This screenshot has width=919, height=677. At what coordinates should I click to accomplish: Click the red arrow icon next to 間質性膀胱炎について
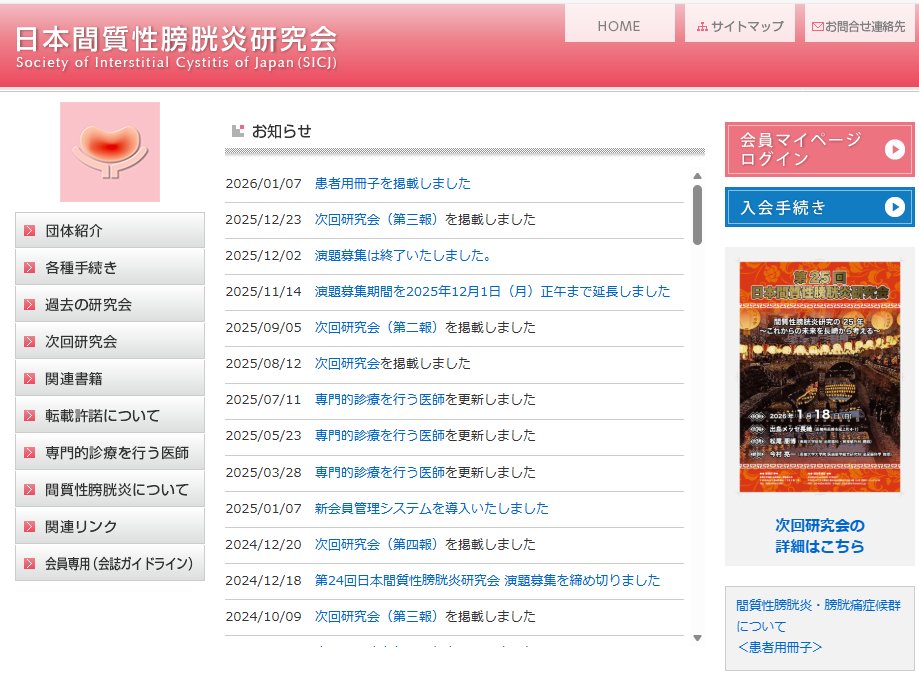[29, 489]
